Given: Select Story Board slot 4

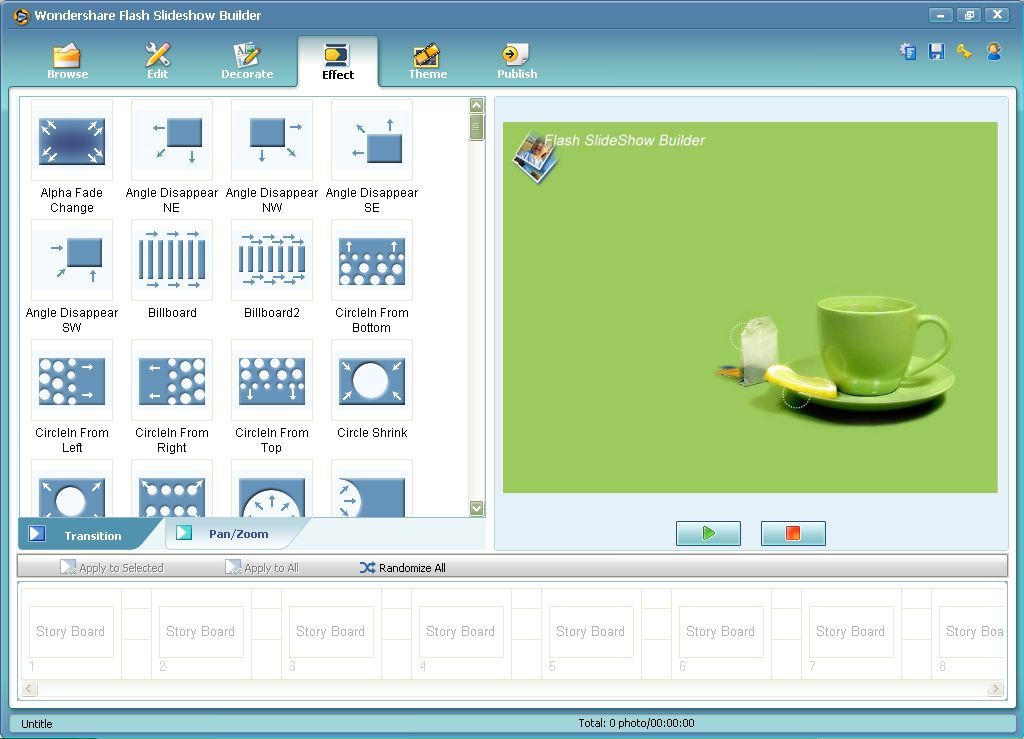Looking at the screenshot, I should (461, 631).
